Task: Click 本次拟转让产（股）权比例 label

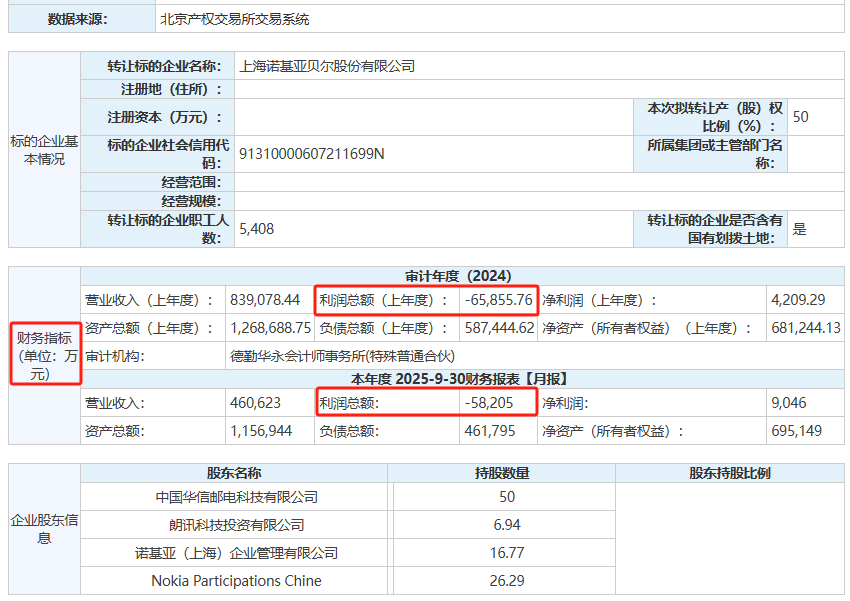Action: coord(715,117)
